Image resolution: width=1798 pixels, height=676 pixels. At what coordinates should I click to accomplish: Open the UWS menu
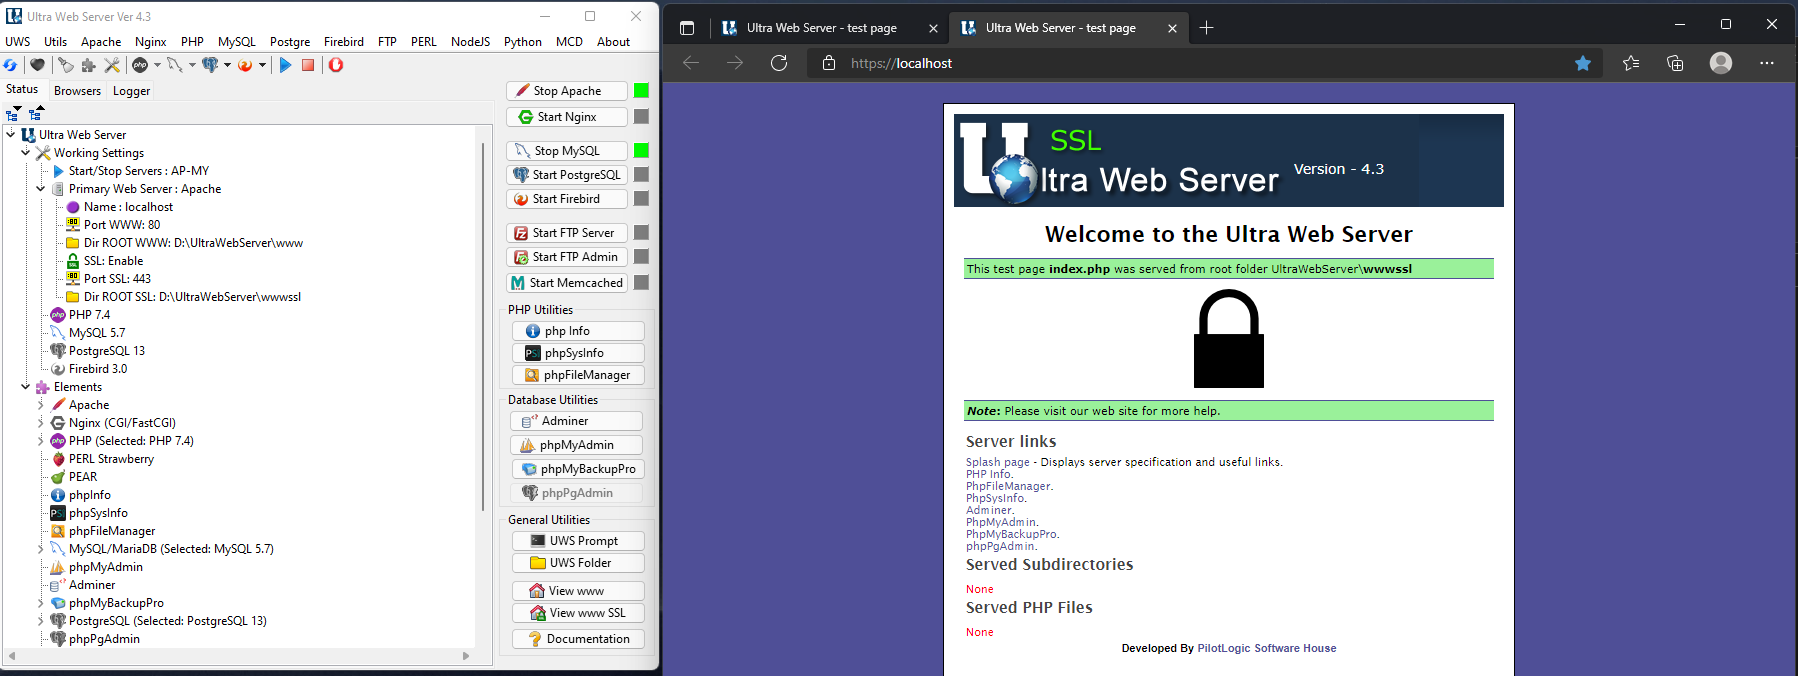18,41
